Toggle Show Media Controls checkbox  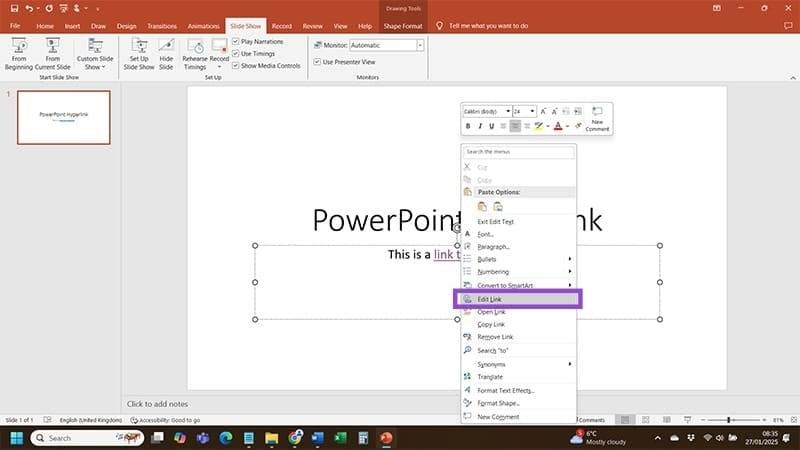tap(235, 66)
